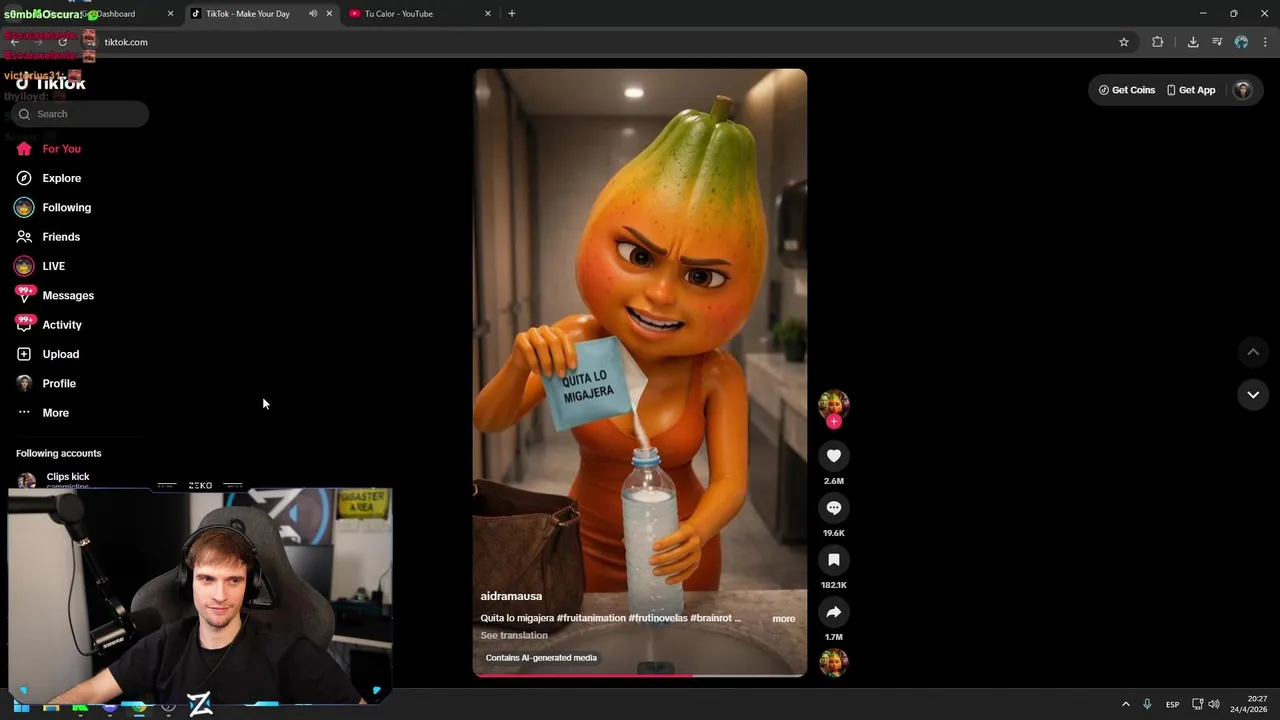Click the Get App button

pos(1191,90)
